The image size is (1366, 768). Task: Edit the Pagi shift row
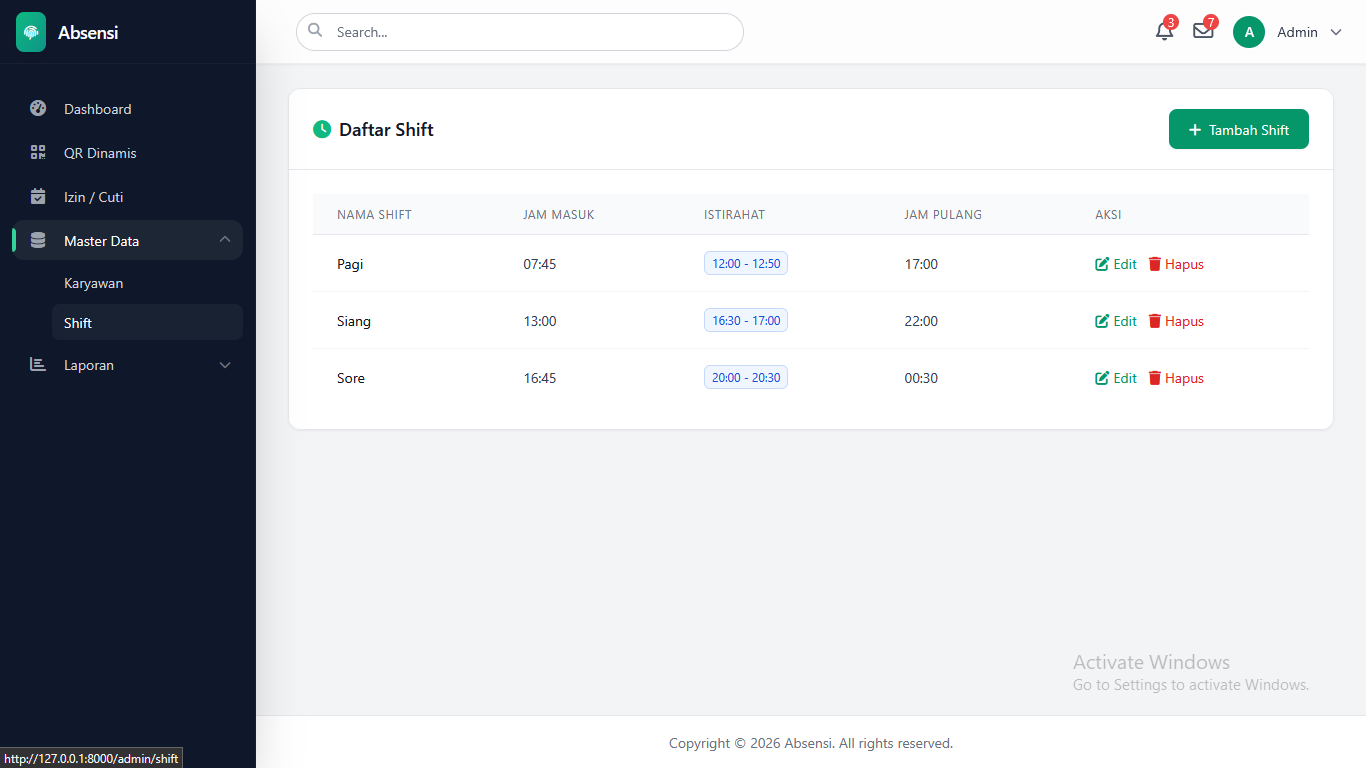[1116, 264]
